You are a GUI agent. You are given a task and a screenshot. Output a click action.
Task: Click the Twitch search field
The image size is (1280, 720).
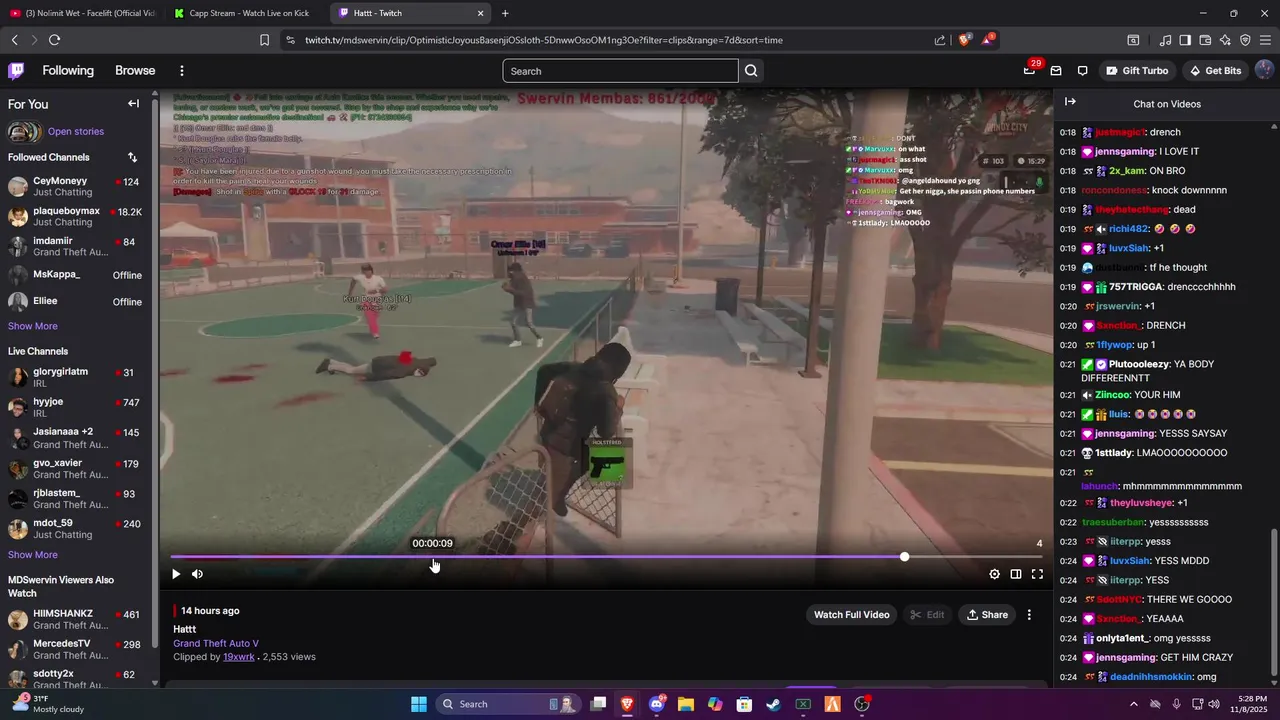pos(620,71)
